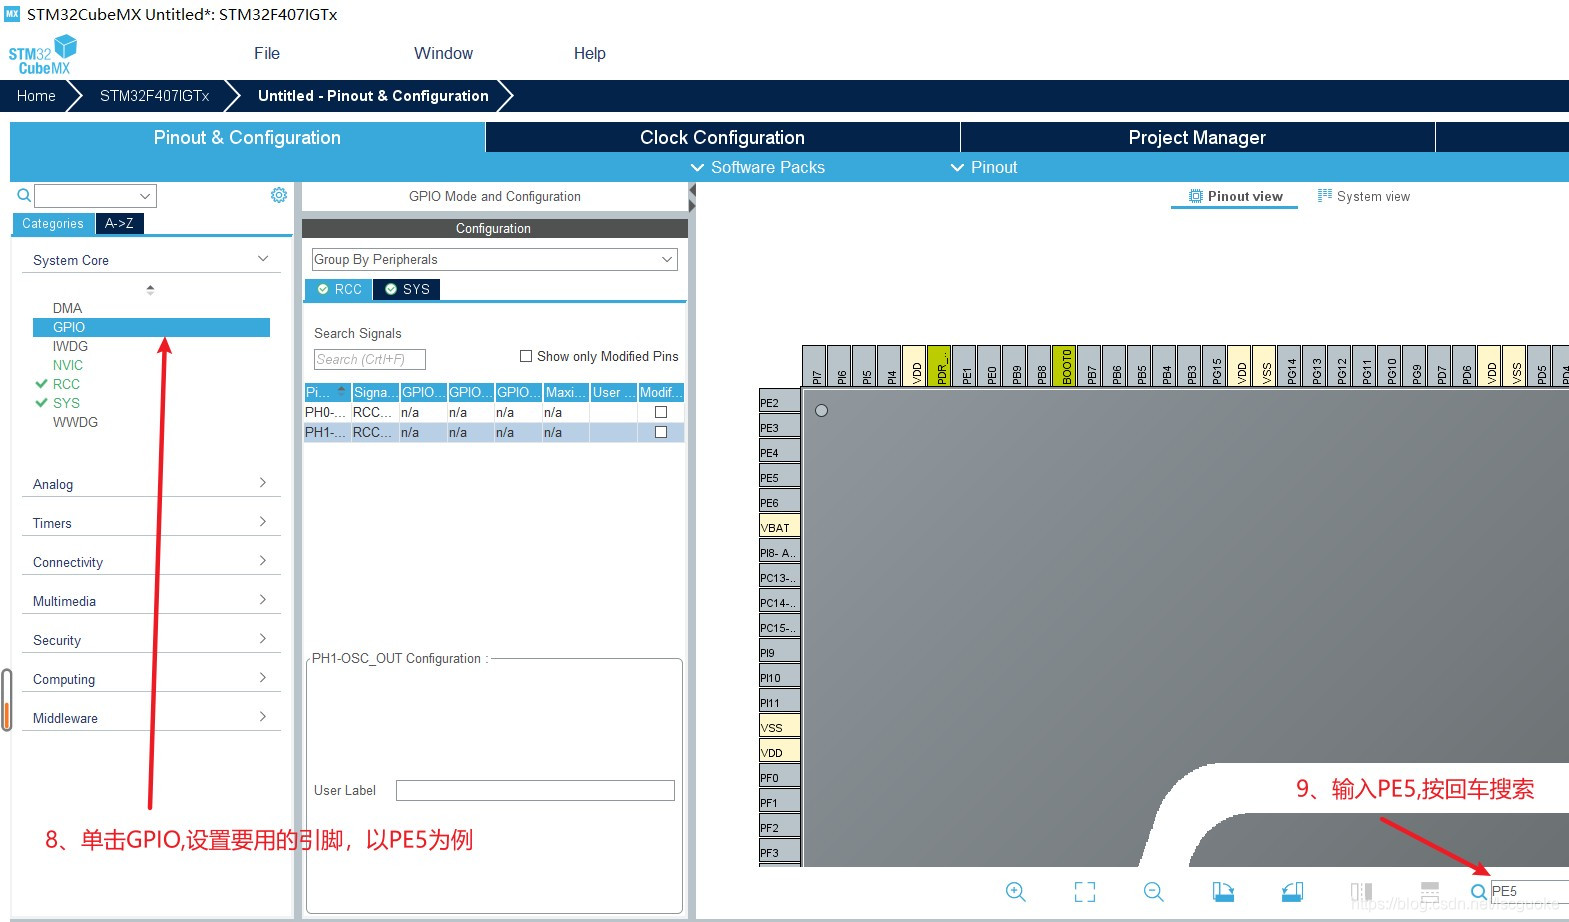
Task: Click the Search Signals input field
Action: point(370,359)
